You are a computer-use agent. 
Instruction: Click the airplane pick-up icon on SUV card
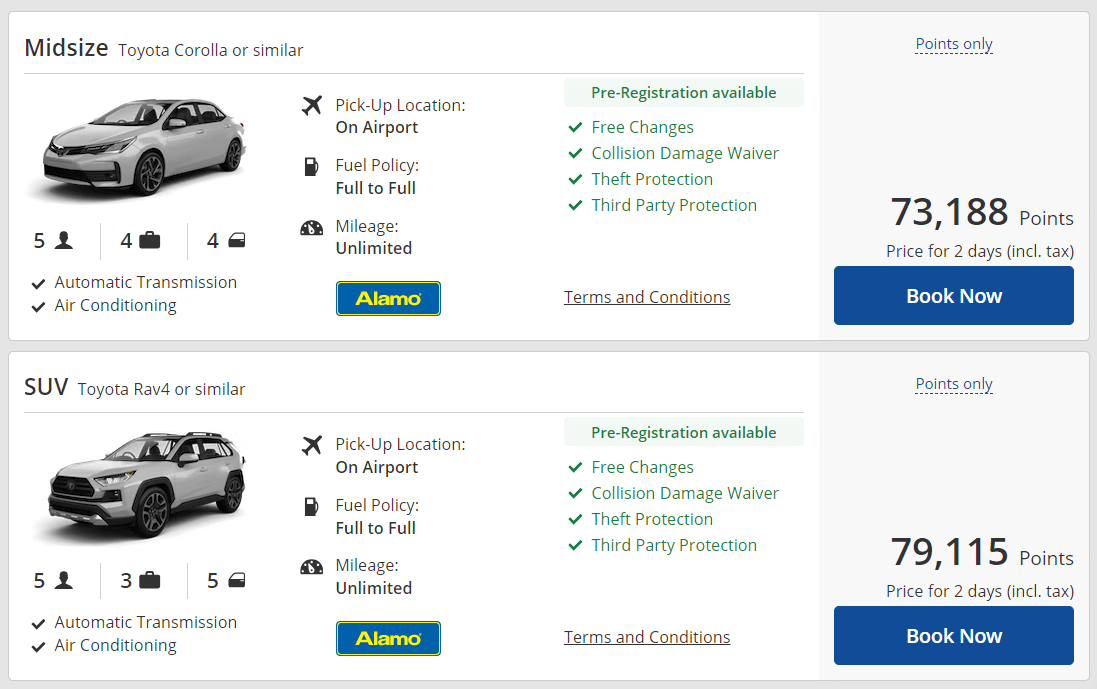coord(312,445)
